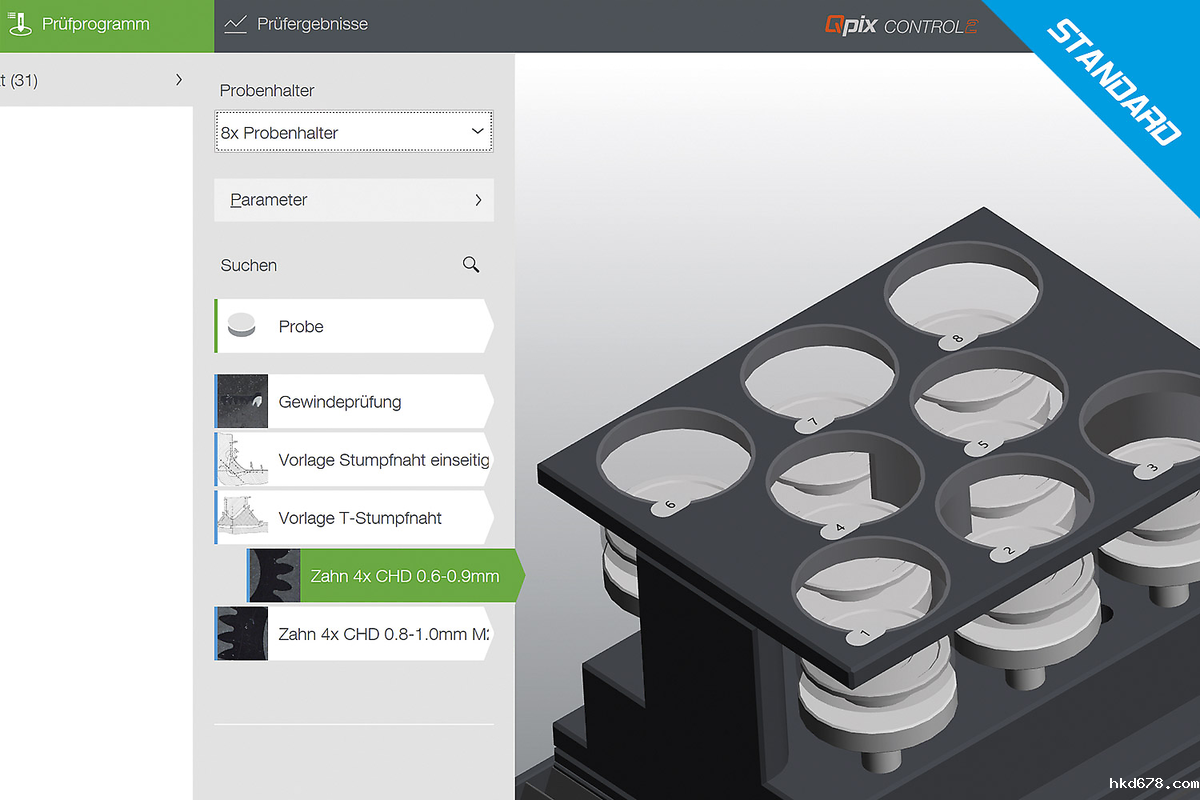Image resolution: width=1200 pixels, height=800 pixels.
Task: Expand the list showing (31) items
Action: pyautogui.click(x=95, y=80)
